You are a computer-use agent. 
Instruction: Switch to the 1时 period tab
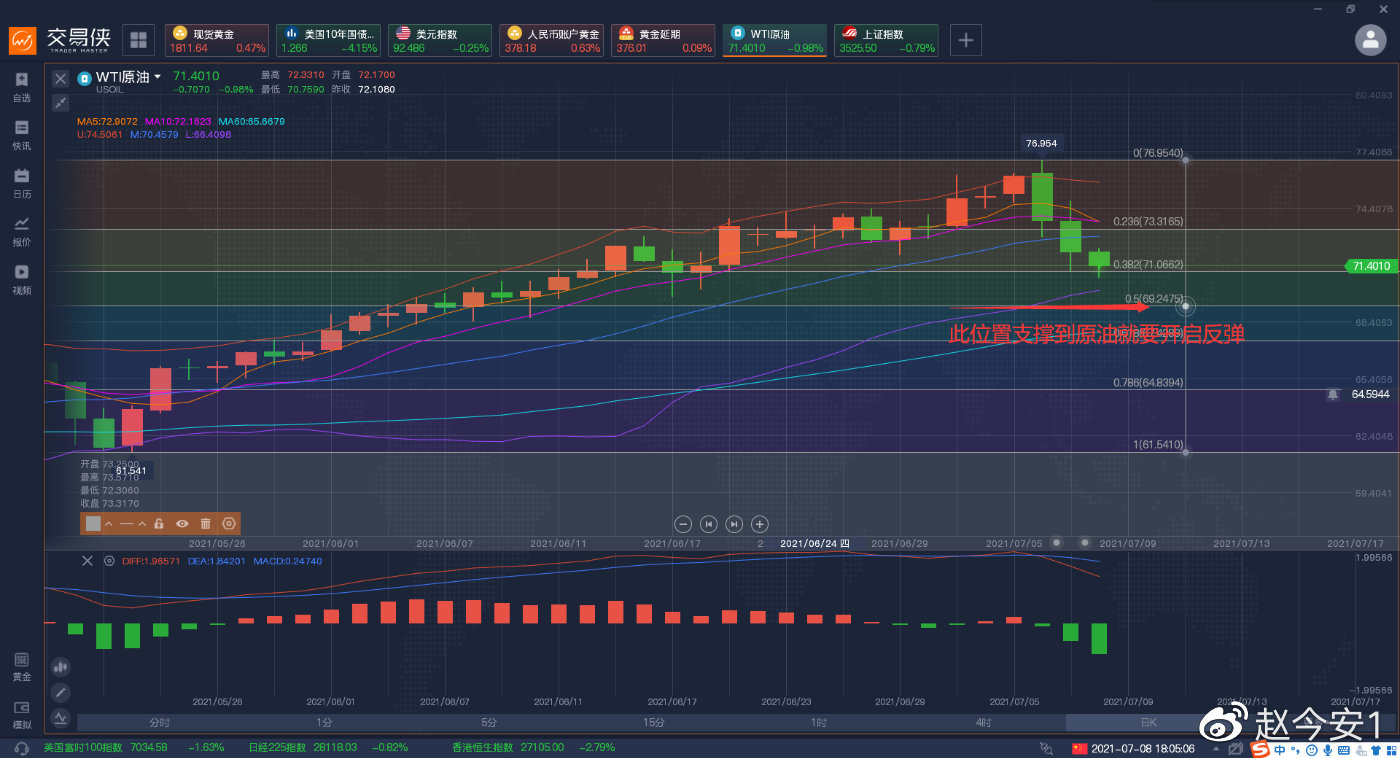point(819,722)
